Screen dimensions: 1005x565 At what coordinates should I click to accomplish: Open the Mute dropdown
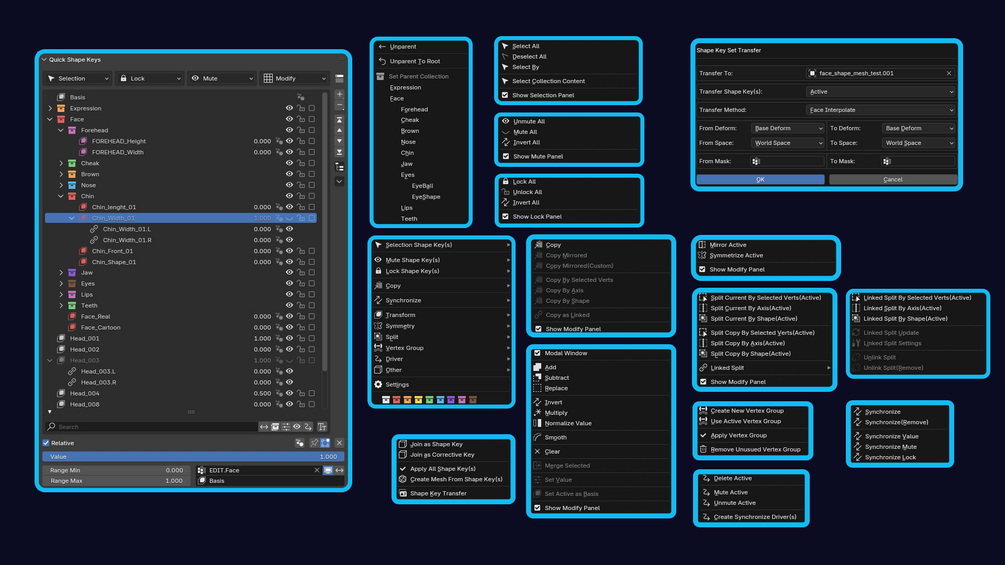click(222, 78)
